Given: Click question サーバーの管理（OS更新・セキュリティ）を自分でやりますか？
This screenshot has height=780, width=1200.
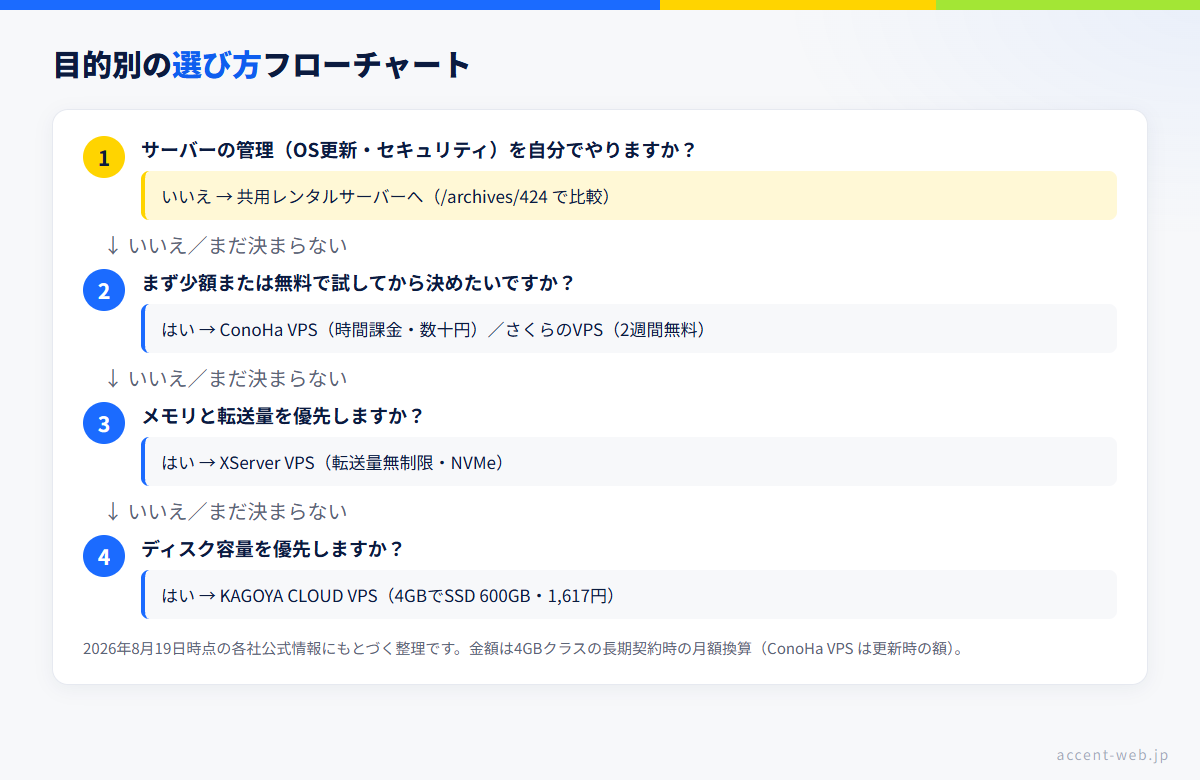Looking at the screenshot, I should 418,150.
